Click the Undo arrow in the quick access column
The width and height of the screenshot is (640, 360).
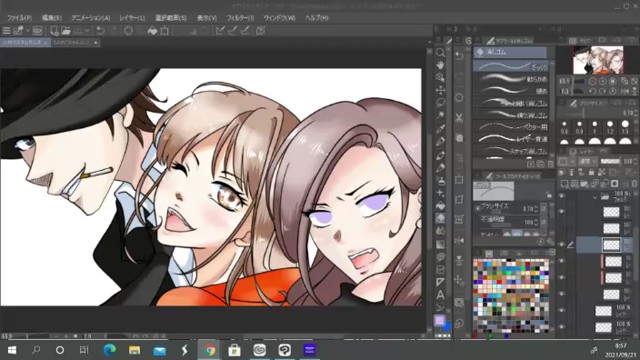click(459, 56)
